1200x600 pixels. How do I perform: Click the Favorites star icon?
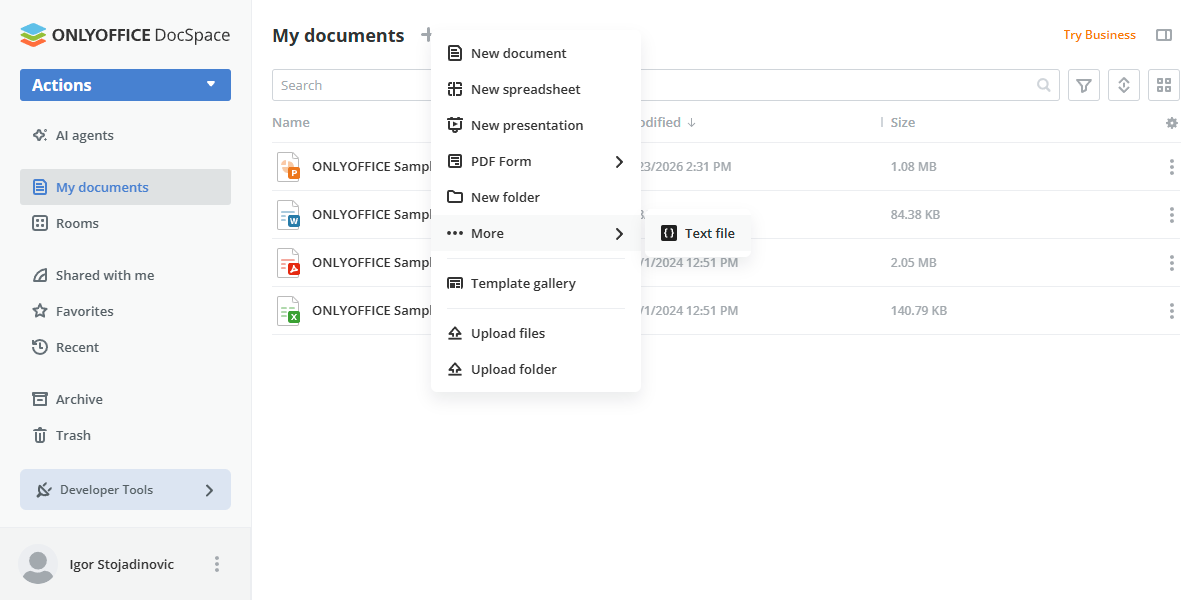tap(40, 311)
